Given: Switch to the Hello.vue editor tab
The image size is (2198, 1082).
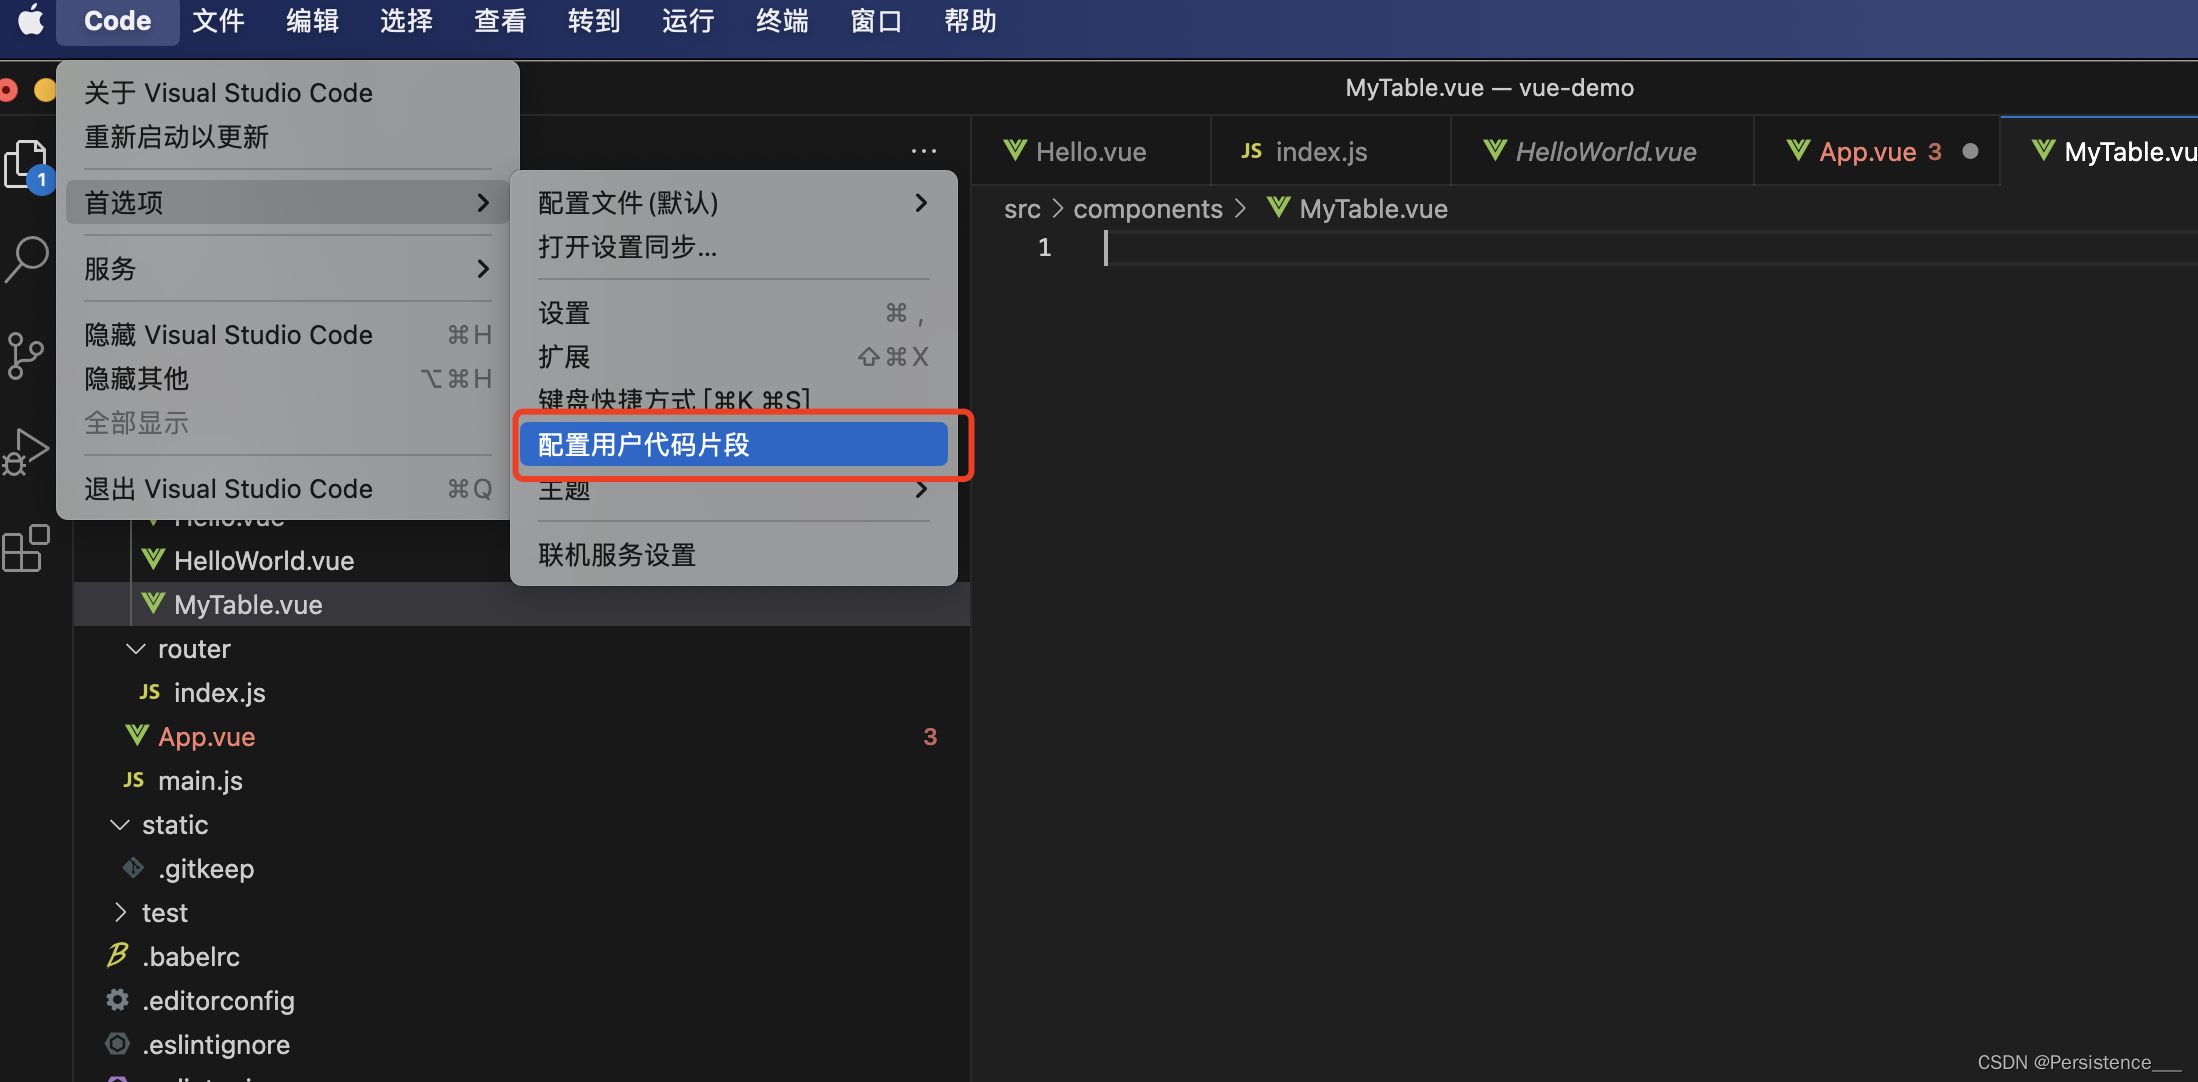Looking at the screenshot, I should 1091,151.
